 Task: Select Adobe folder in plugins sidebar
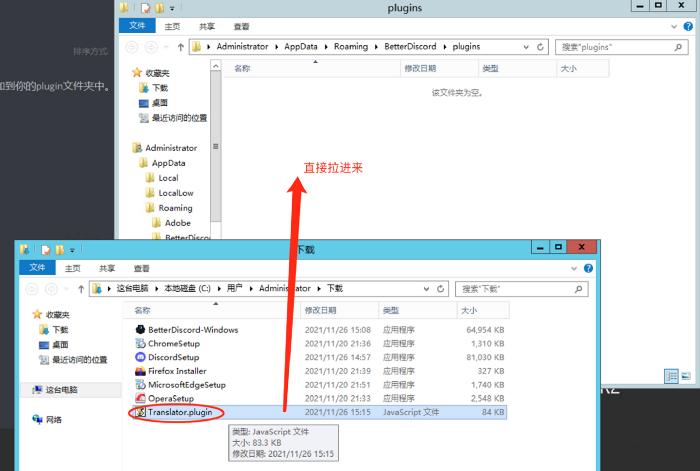171,223
